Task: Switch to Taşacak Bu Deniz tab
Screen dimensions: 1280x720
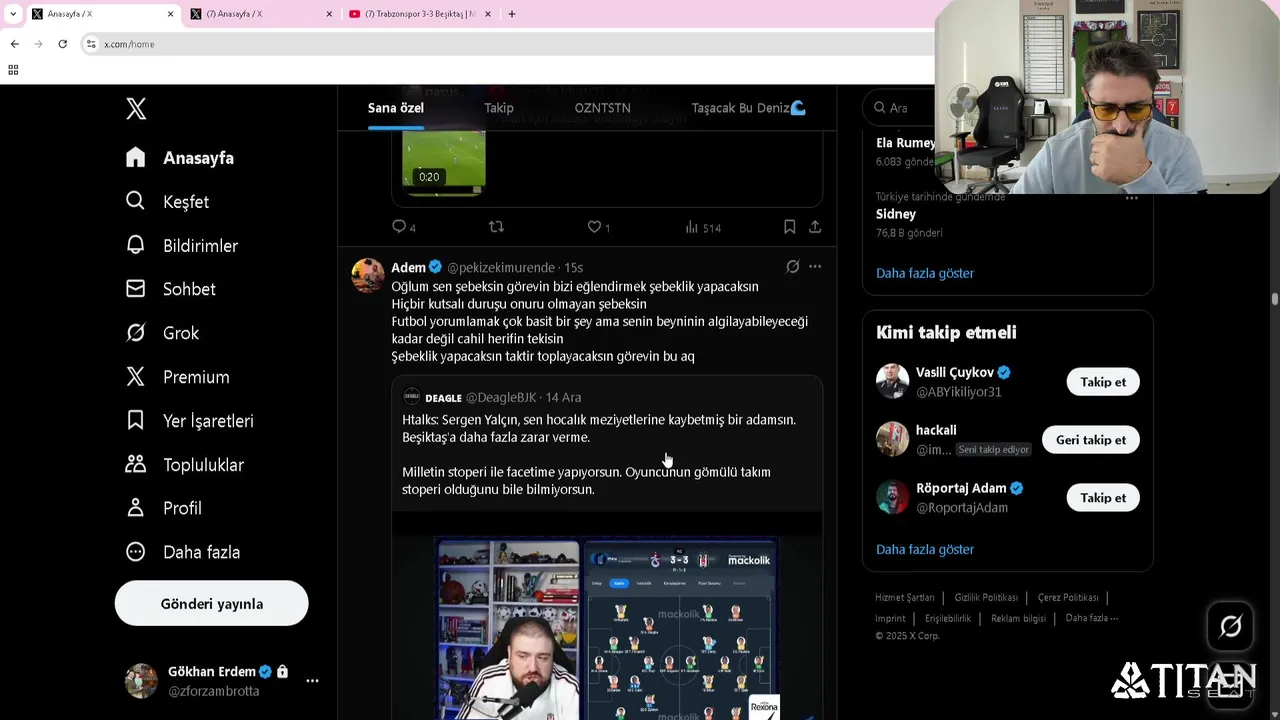Action: (748, 108)
